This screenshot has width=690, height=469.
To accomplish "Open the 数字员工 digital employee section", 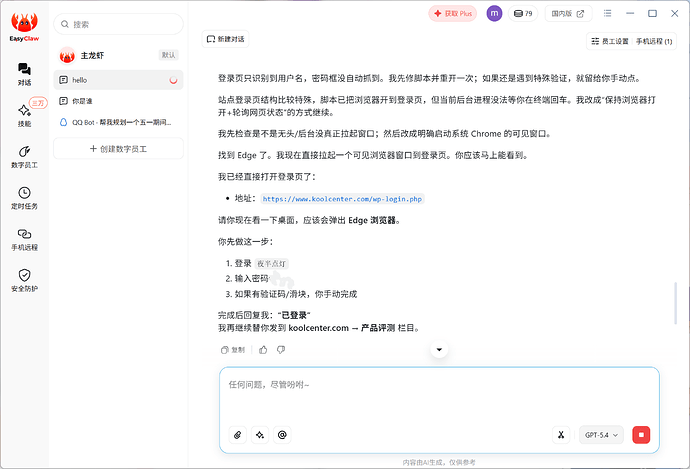I will point(24,157).
